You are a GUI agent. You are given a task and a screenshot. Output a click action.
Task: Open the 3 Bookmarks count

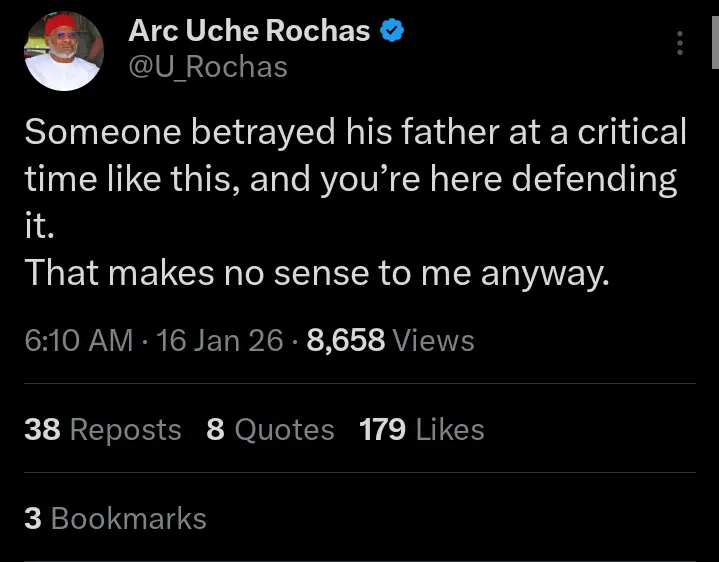(x=114, y=519)
